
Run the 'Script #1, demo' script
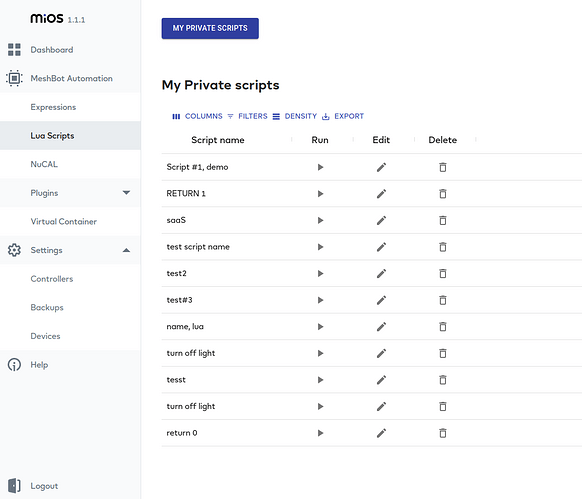point(320,167)
